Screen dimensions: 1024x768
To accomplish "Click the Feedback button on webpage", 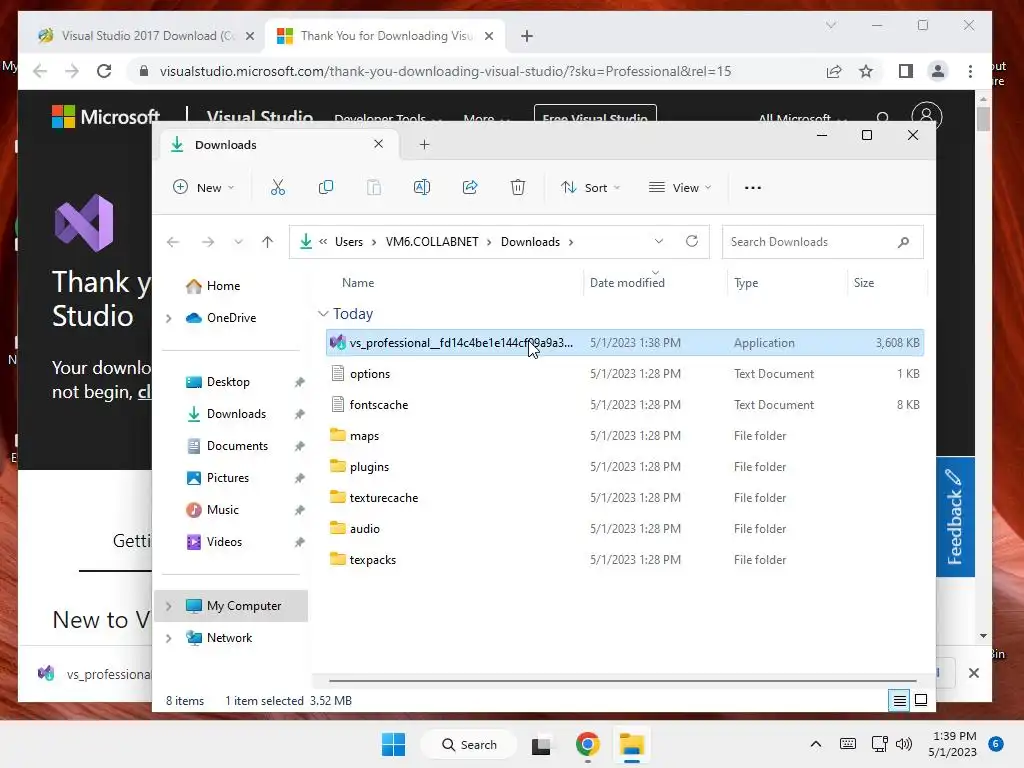I will 955,517.
